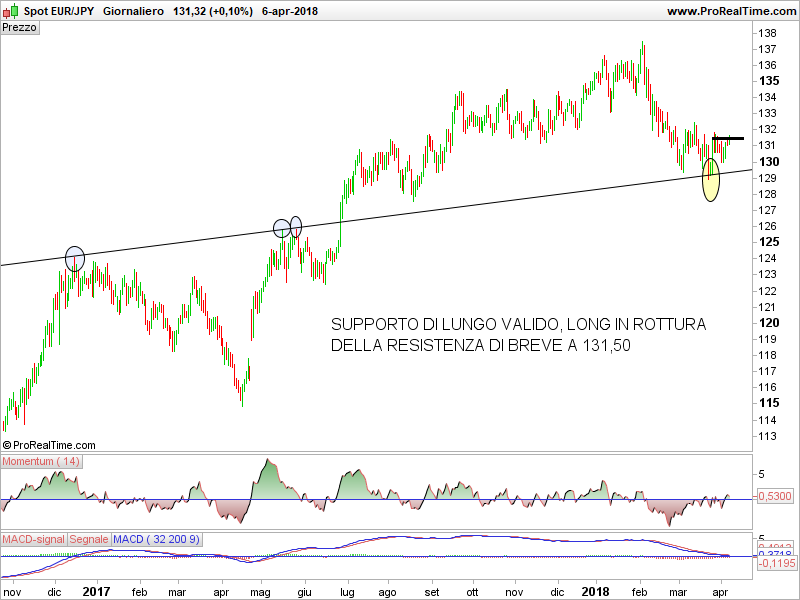Viewport: 800px width, 600px height.
Task: Click the 120 price axis label
Action: (x=769, y=322)
